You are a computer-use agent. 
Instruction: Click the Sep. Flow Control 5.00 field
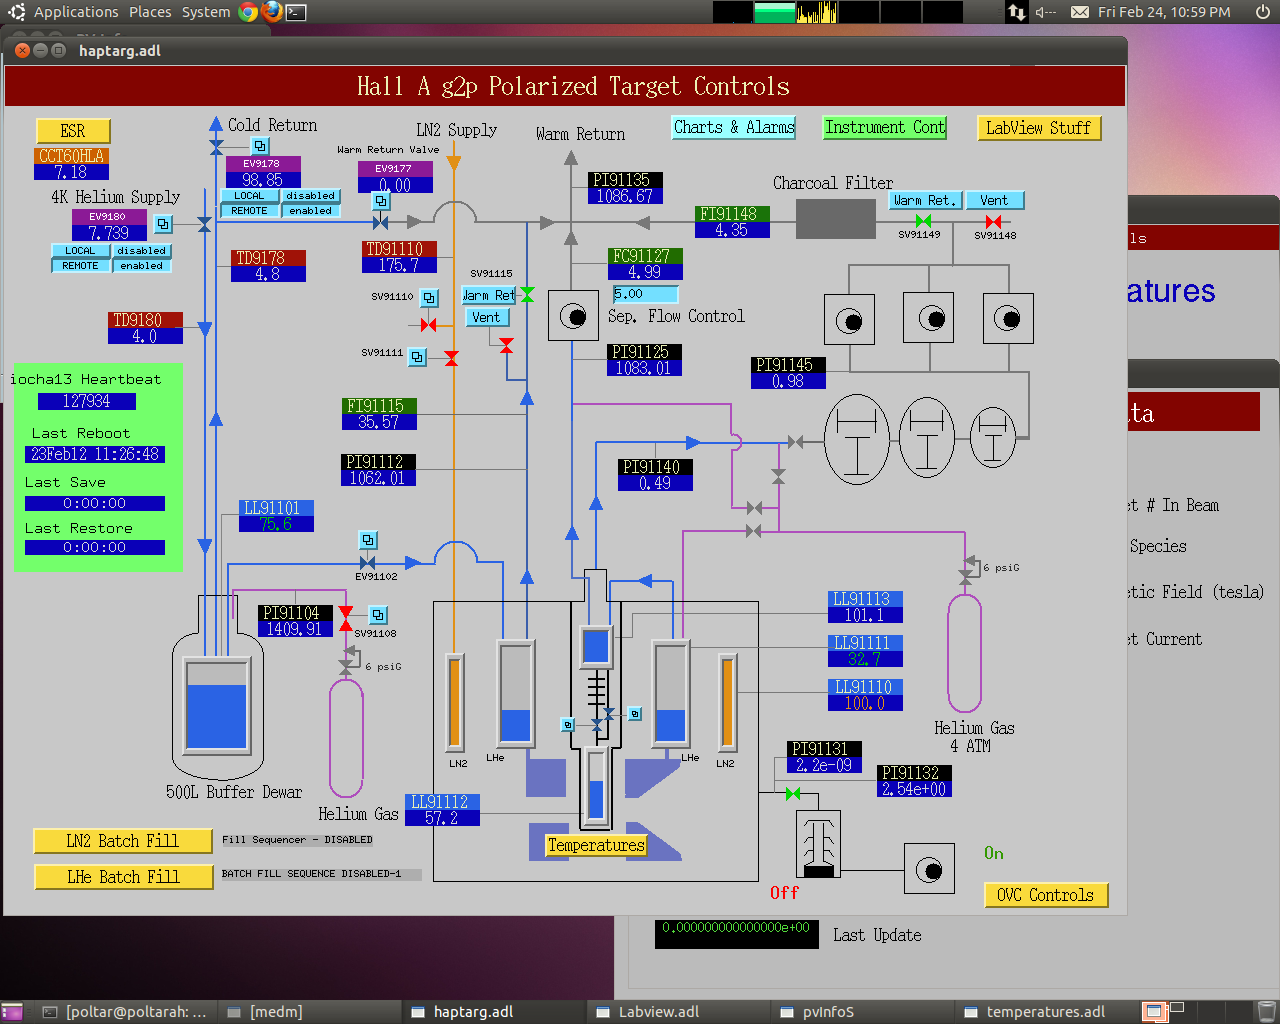[x=646, y=294]
